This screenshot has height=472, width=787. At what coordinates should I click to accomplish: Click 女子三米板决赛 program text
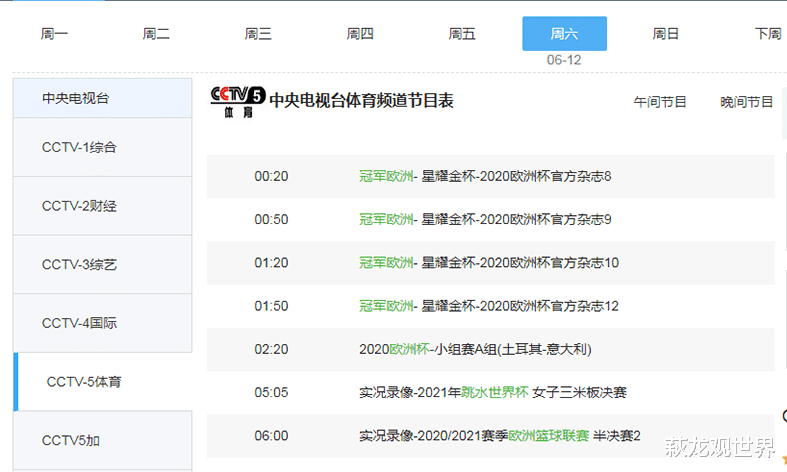[x=580, y=392]
